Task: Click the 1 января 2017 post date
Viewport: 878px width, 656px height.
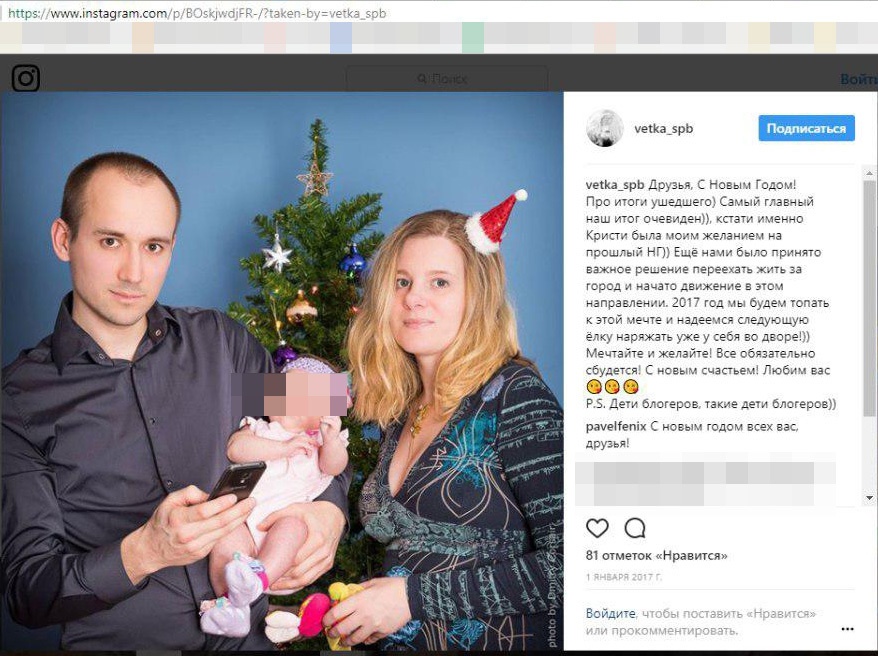Action: pyautogui.click(x=624, y=577)
